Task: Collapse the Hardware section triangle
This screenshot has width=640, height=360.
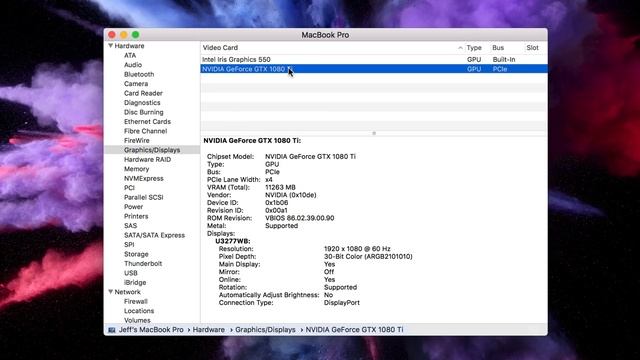Action: click(x=111, y=46)
